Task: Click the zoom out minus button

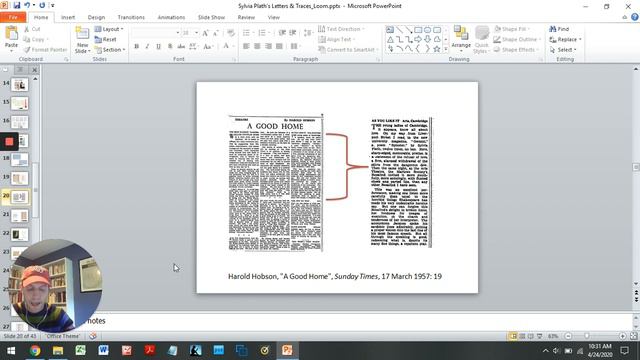Action: pos(568,336)
